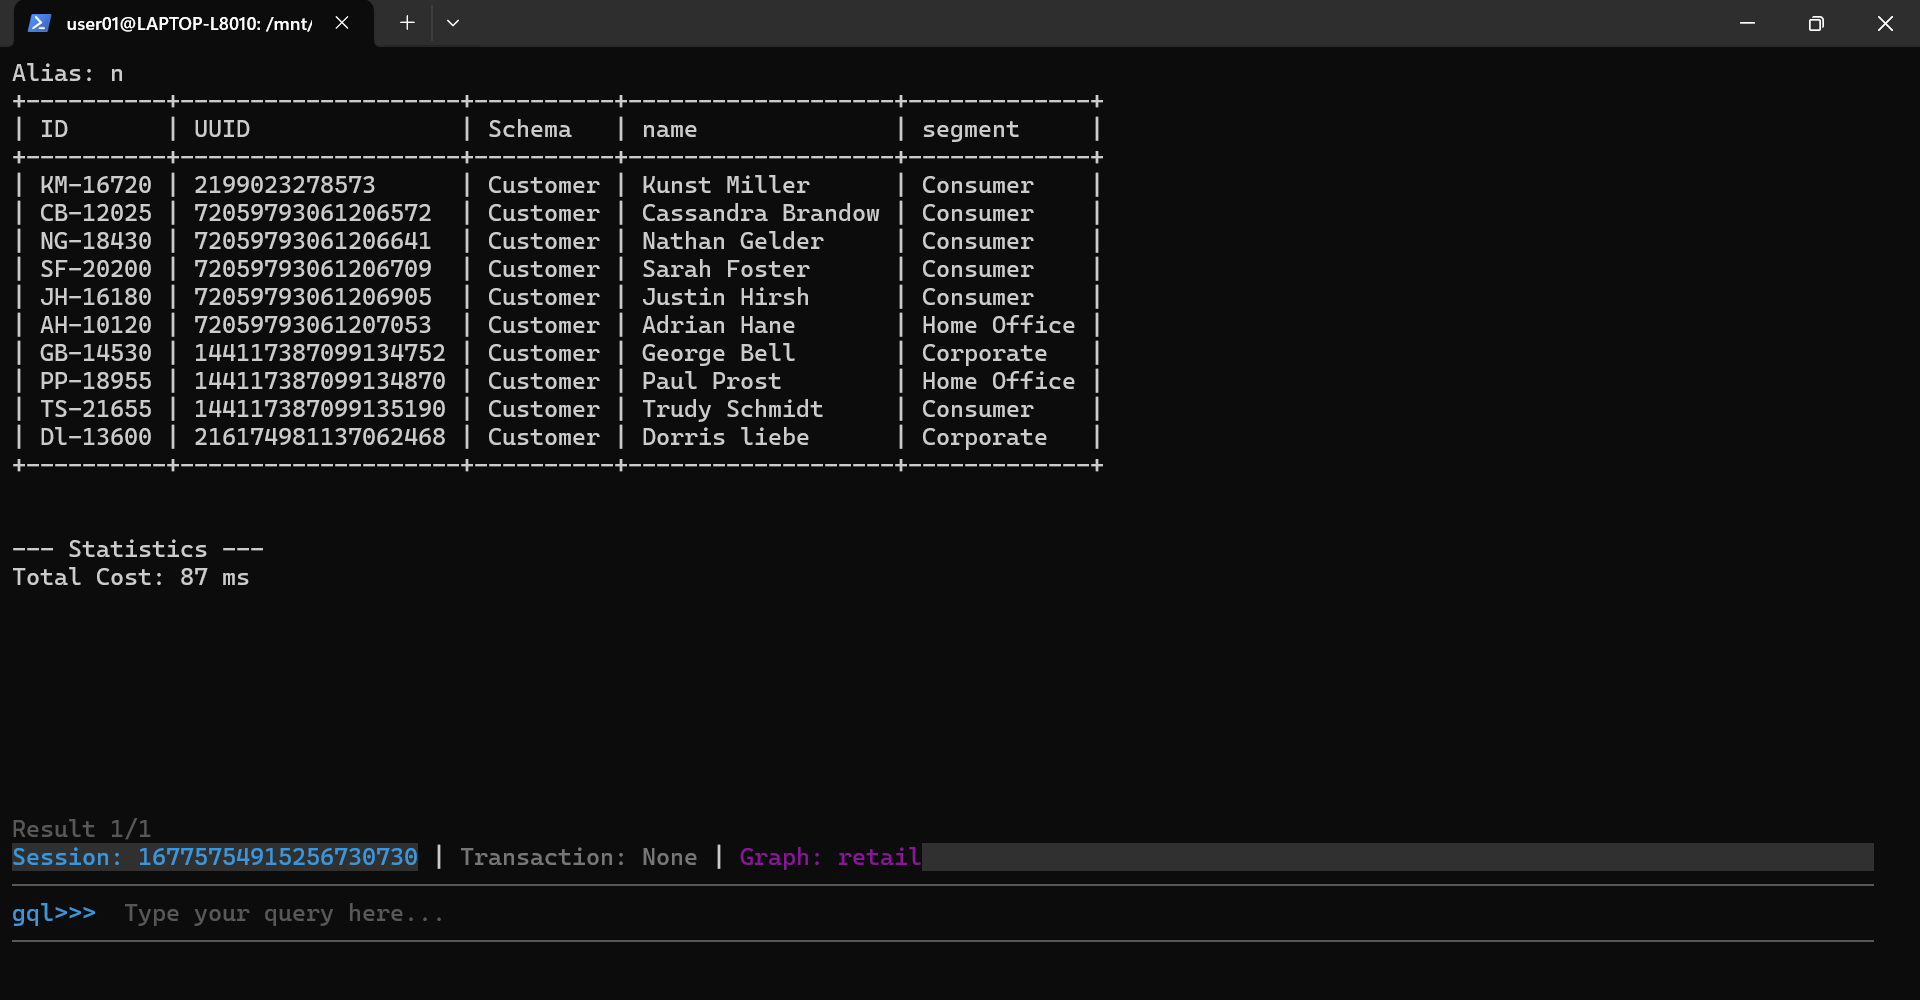The height and width of the screenshot is (1000, 1920).
Task: Select the user01@LAPTOP-L8010 tab
Action: (x=189, y=24)
